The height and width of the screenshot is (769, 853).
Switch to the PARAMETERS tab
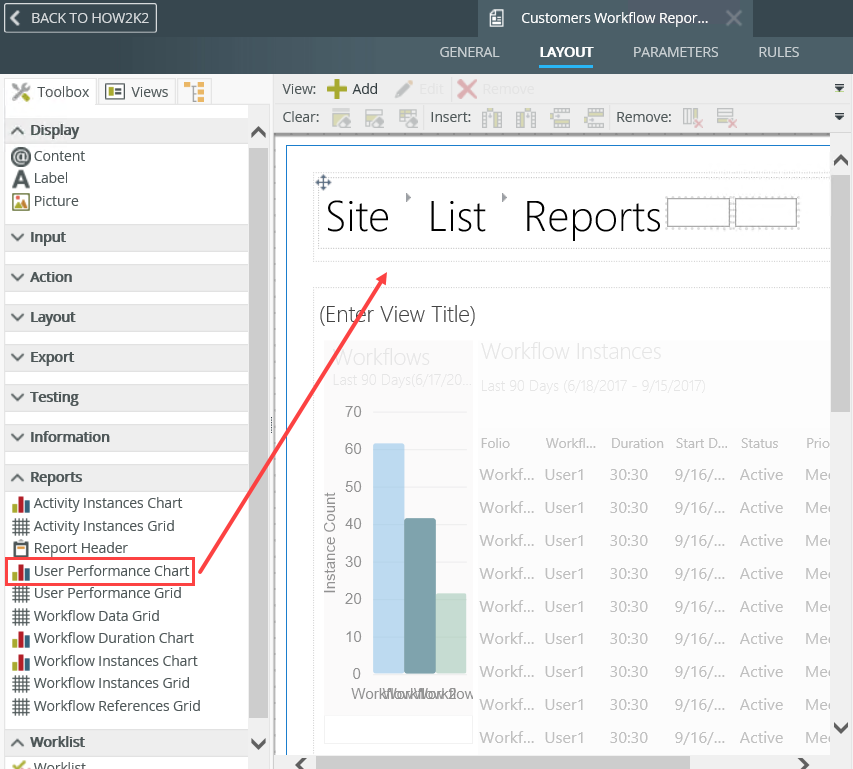(x=675, y=52)
